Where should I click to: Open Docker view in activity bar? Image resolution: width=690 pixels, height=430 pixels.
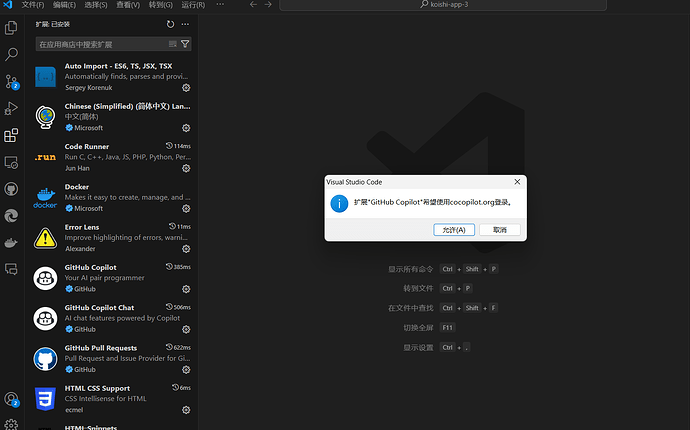pos(11,243)
